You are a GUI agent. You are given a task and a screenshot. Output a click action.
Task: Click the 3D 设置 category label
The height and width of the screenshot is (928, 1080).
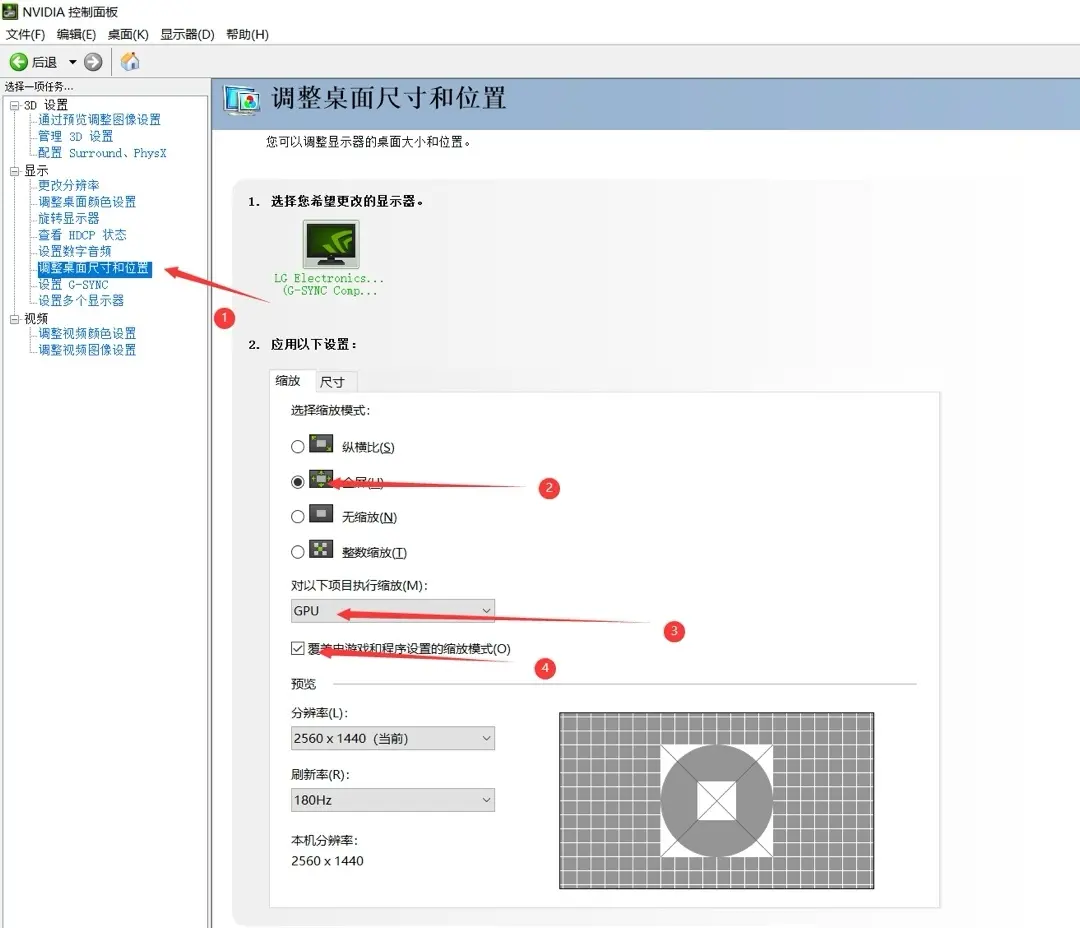coord(46,105)
